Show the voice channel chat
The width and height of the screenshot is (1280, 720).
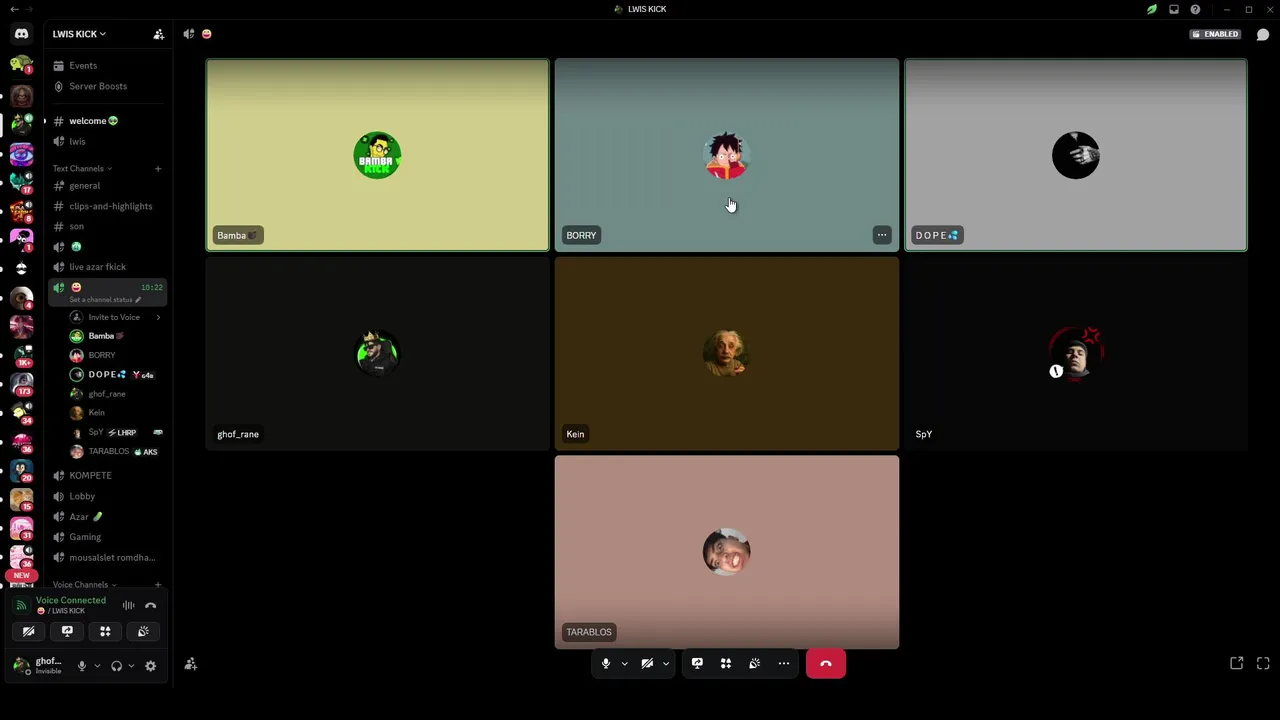click(x=1263, y=34)
